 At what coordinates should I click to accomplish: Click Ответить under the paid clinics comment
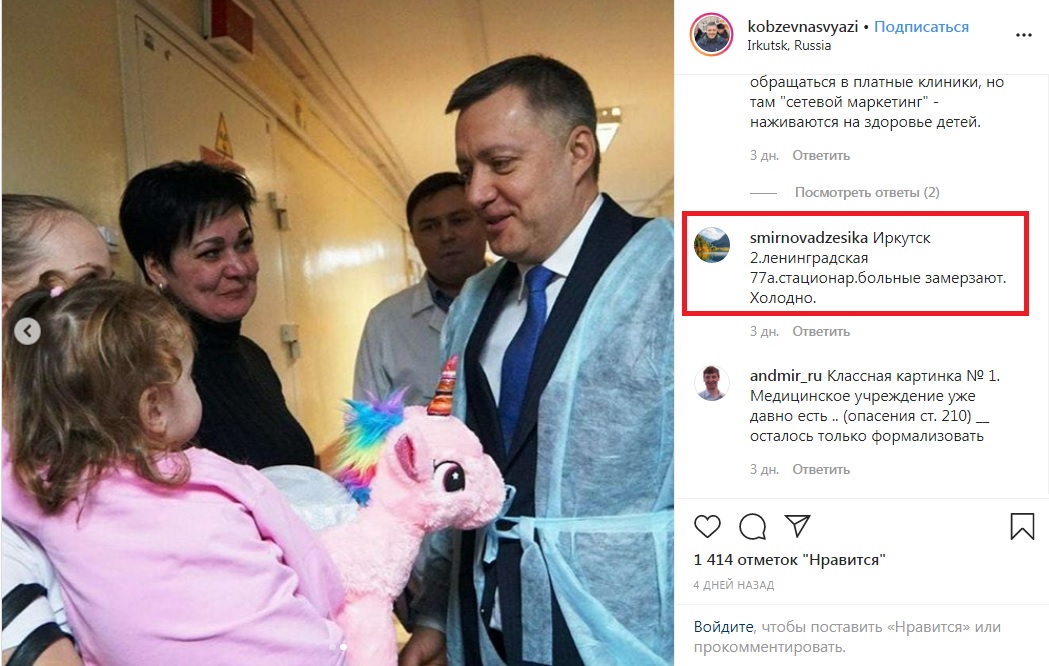(x=821, y=156)
